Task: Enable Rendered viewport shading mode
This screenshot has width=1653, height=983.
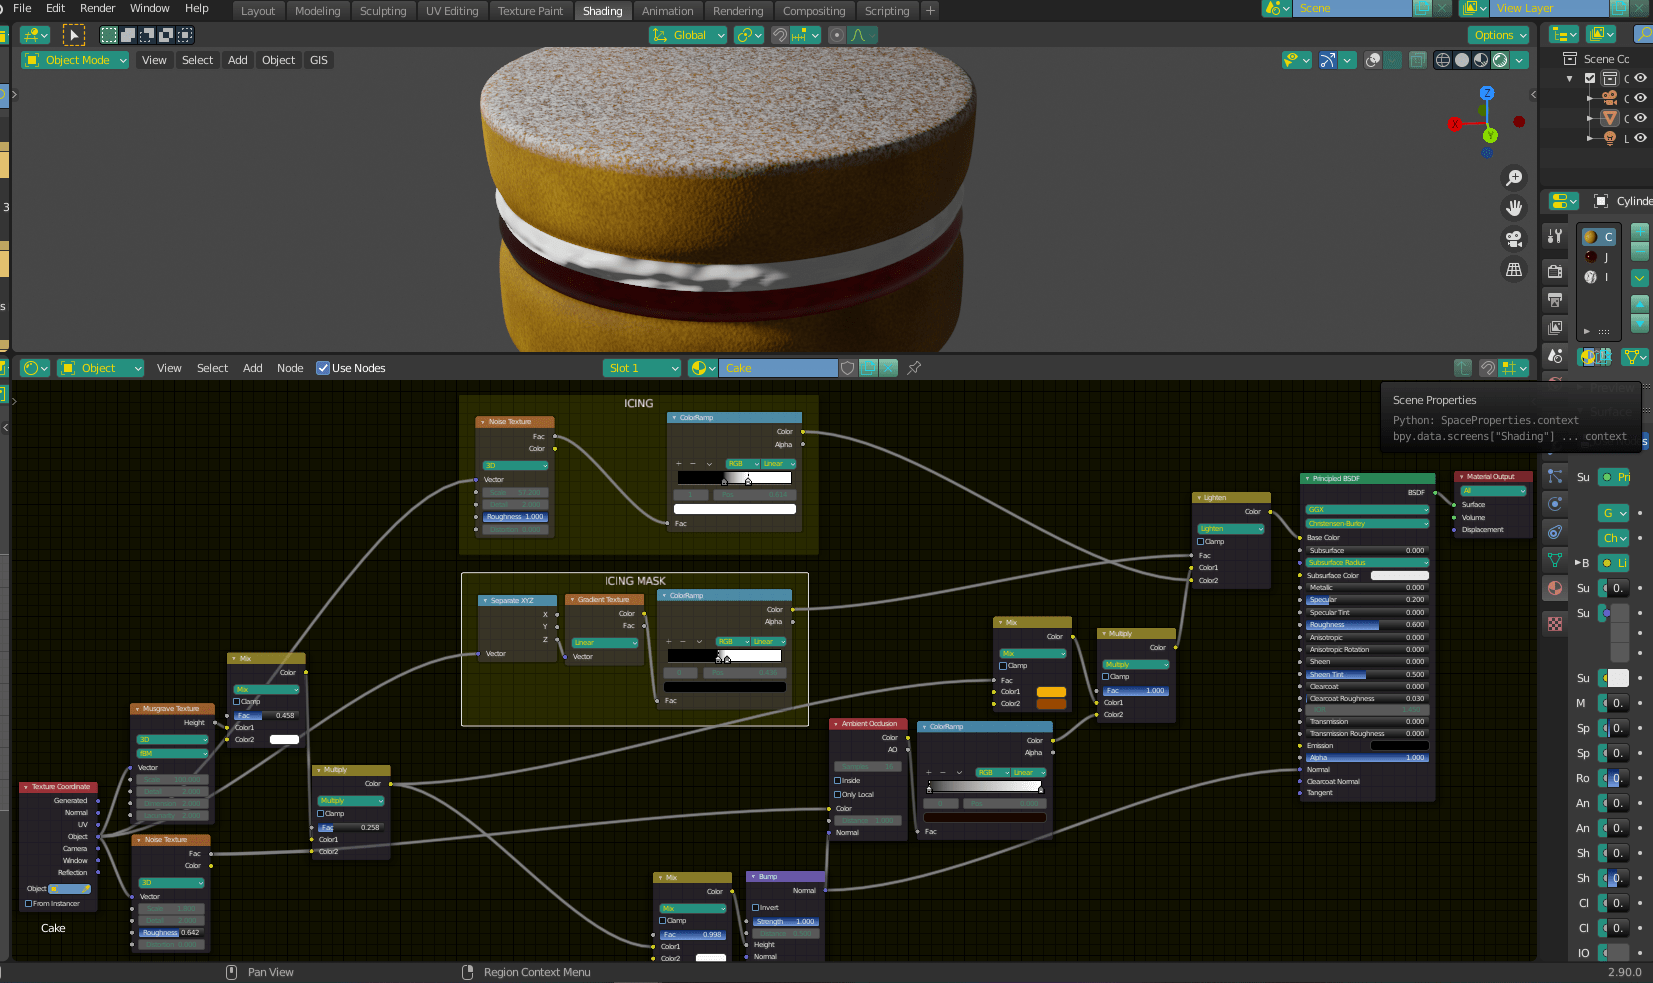Action: 1501,59
